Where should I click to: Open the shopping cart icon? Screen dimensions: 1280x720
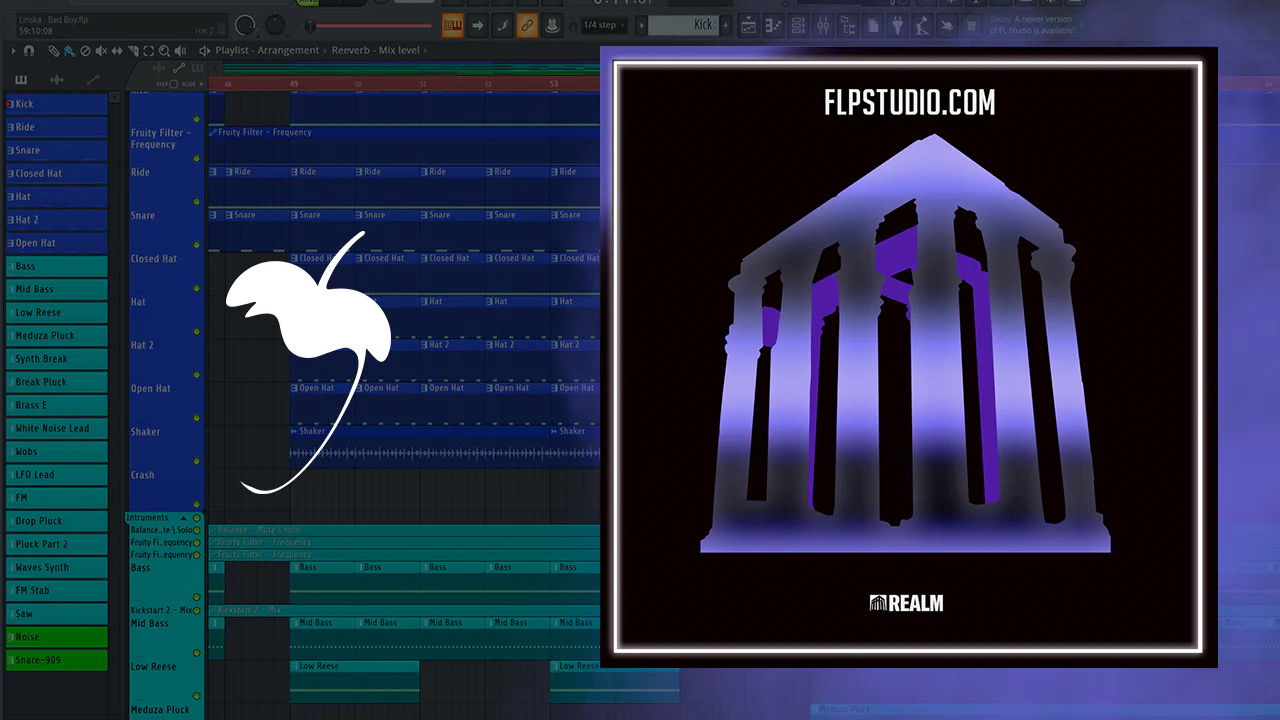(x=971, y=25)
